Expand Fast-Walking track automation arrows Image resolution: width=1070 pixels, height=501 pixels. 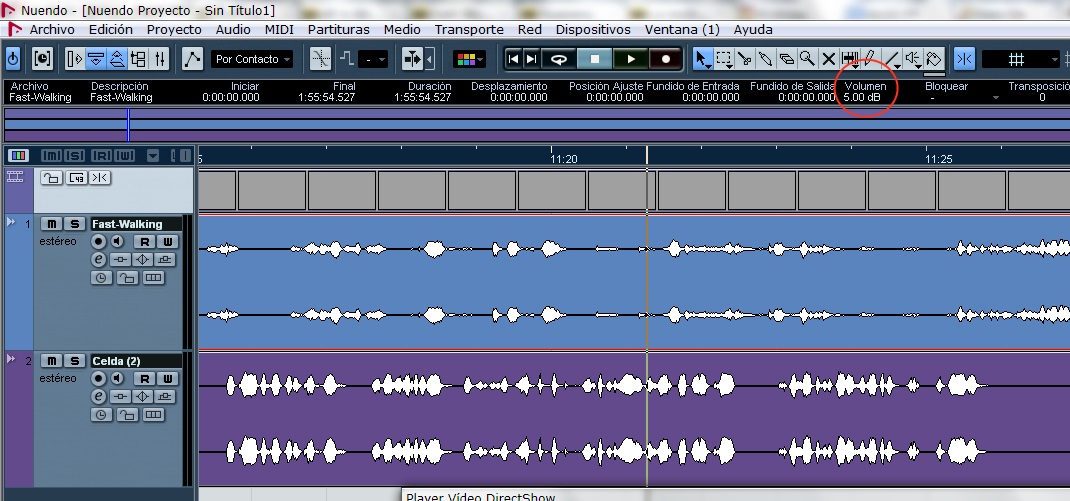tap(11, 222)
